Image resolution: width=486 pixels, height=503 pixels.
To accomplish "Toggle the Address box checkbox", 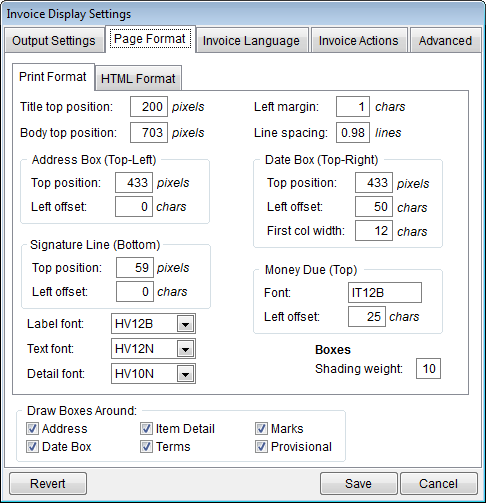I will pos(32,428).
